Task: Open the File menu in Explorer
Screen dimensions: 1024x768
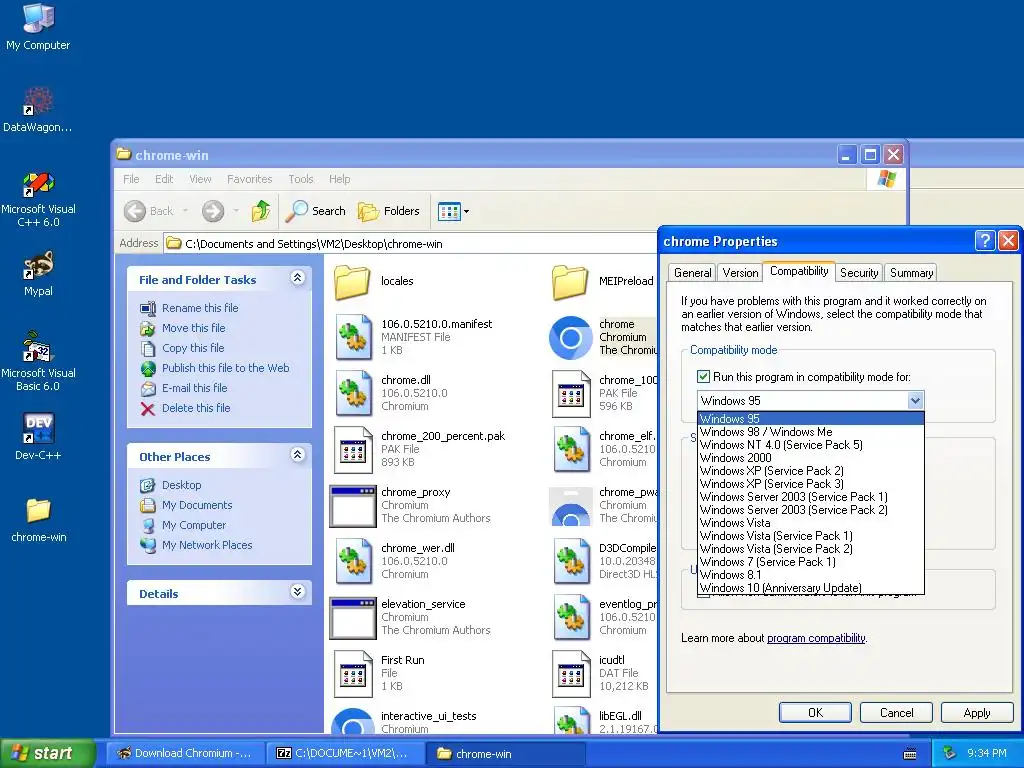Action: (131, 179)
